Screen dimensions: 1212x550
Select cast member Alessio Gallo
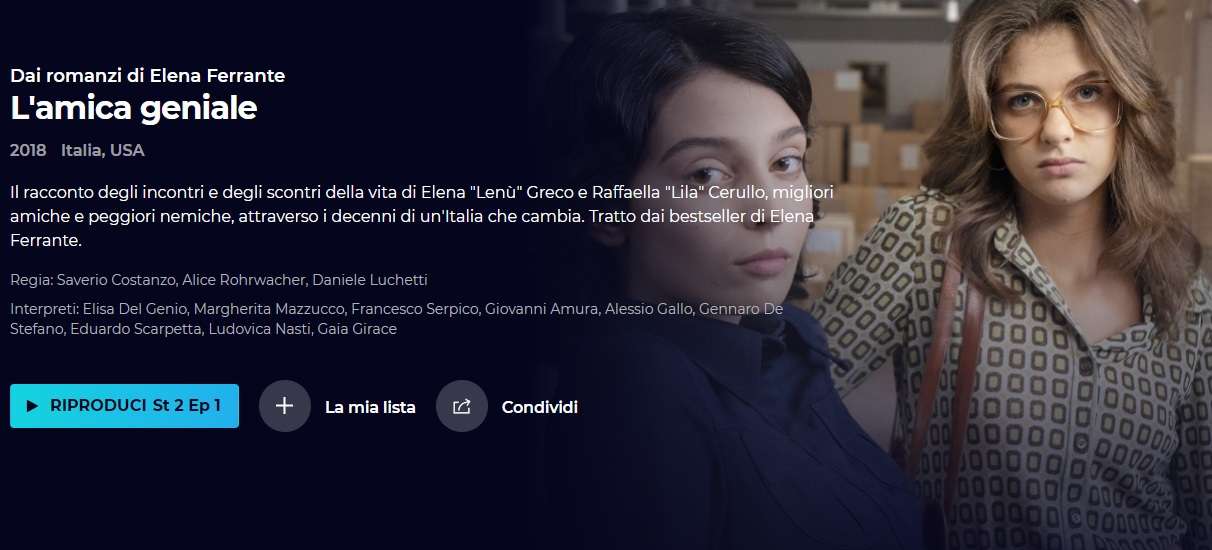click(x=647, y=310)
